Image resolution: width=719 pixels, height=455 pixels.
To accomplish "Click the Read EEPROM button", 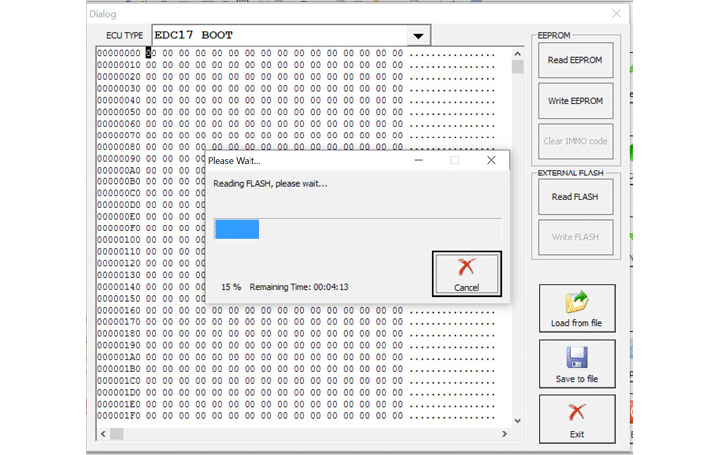I will tap(575, 60).
